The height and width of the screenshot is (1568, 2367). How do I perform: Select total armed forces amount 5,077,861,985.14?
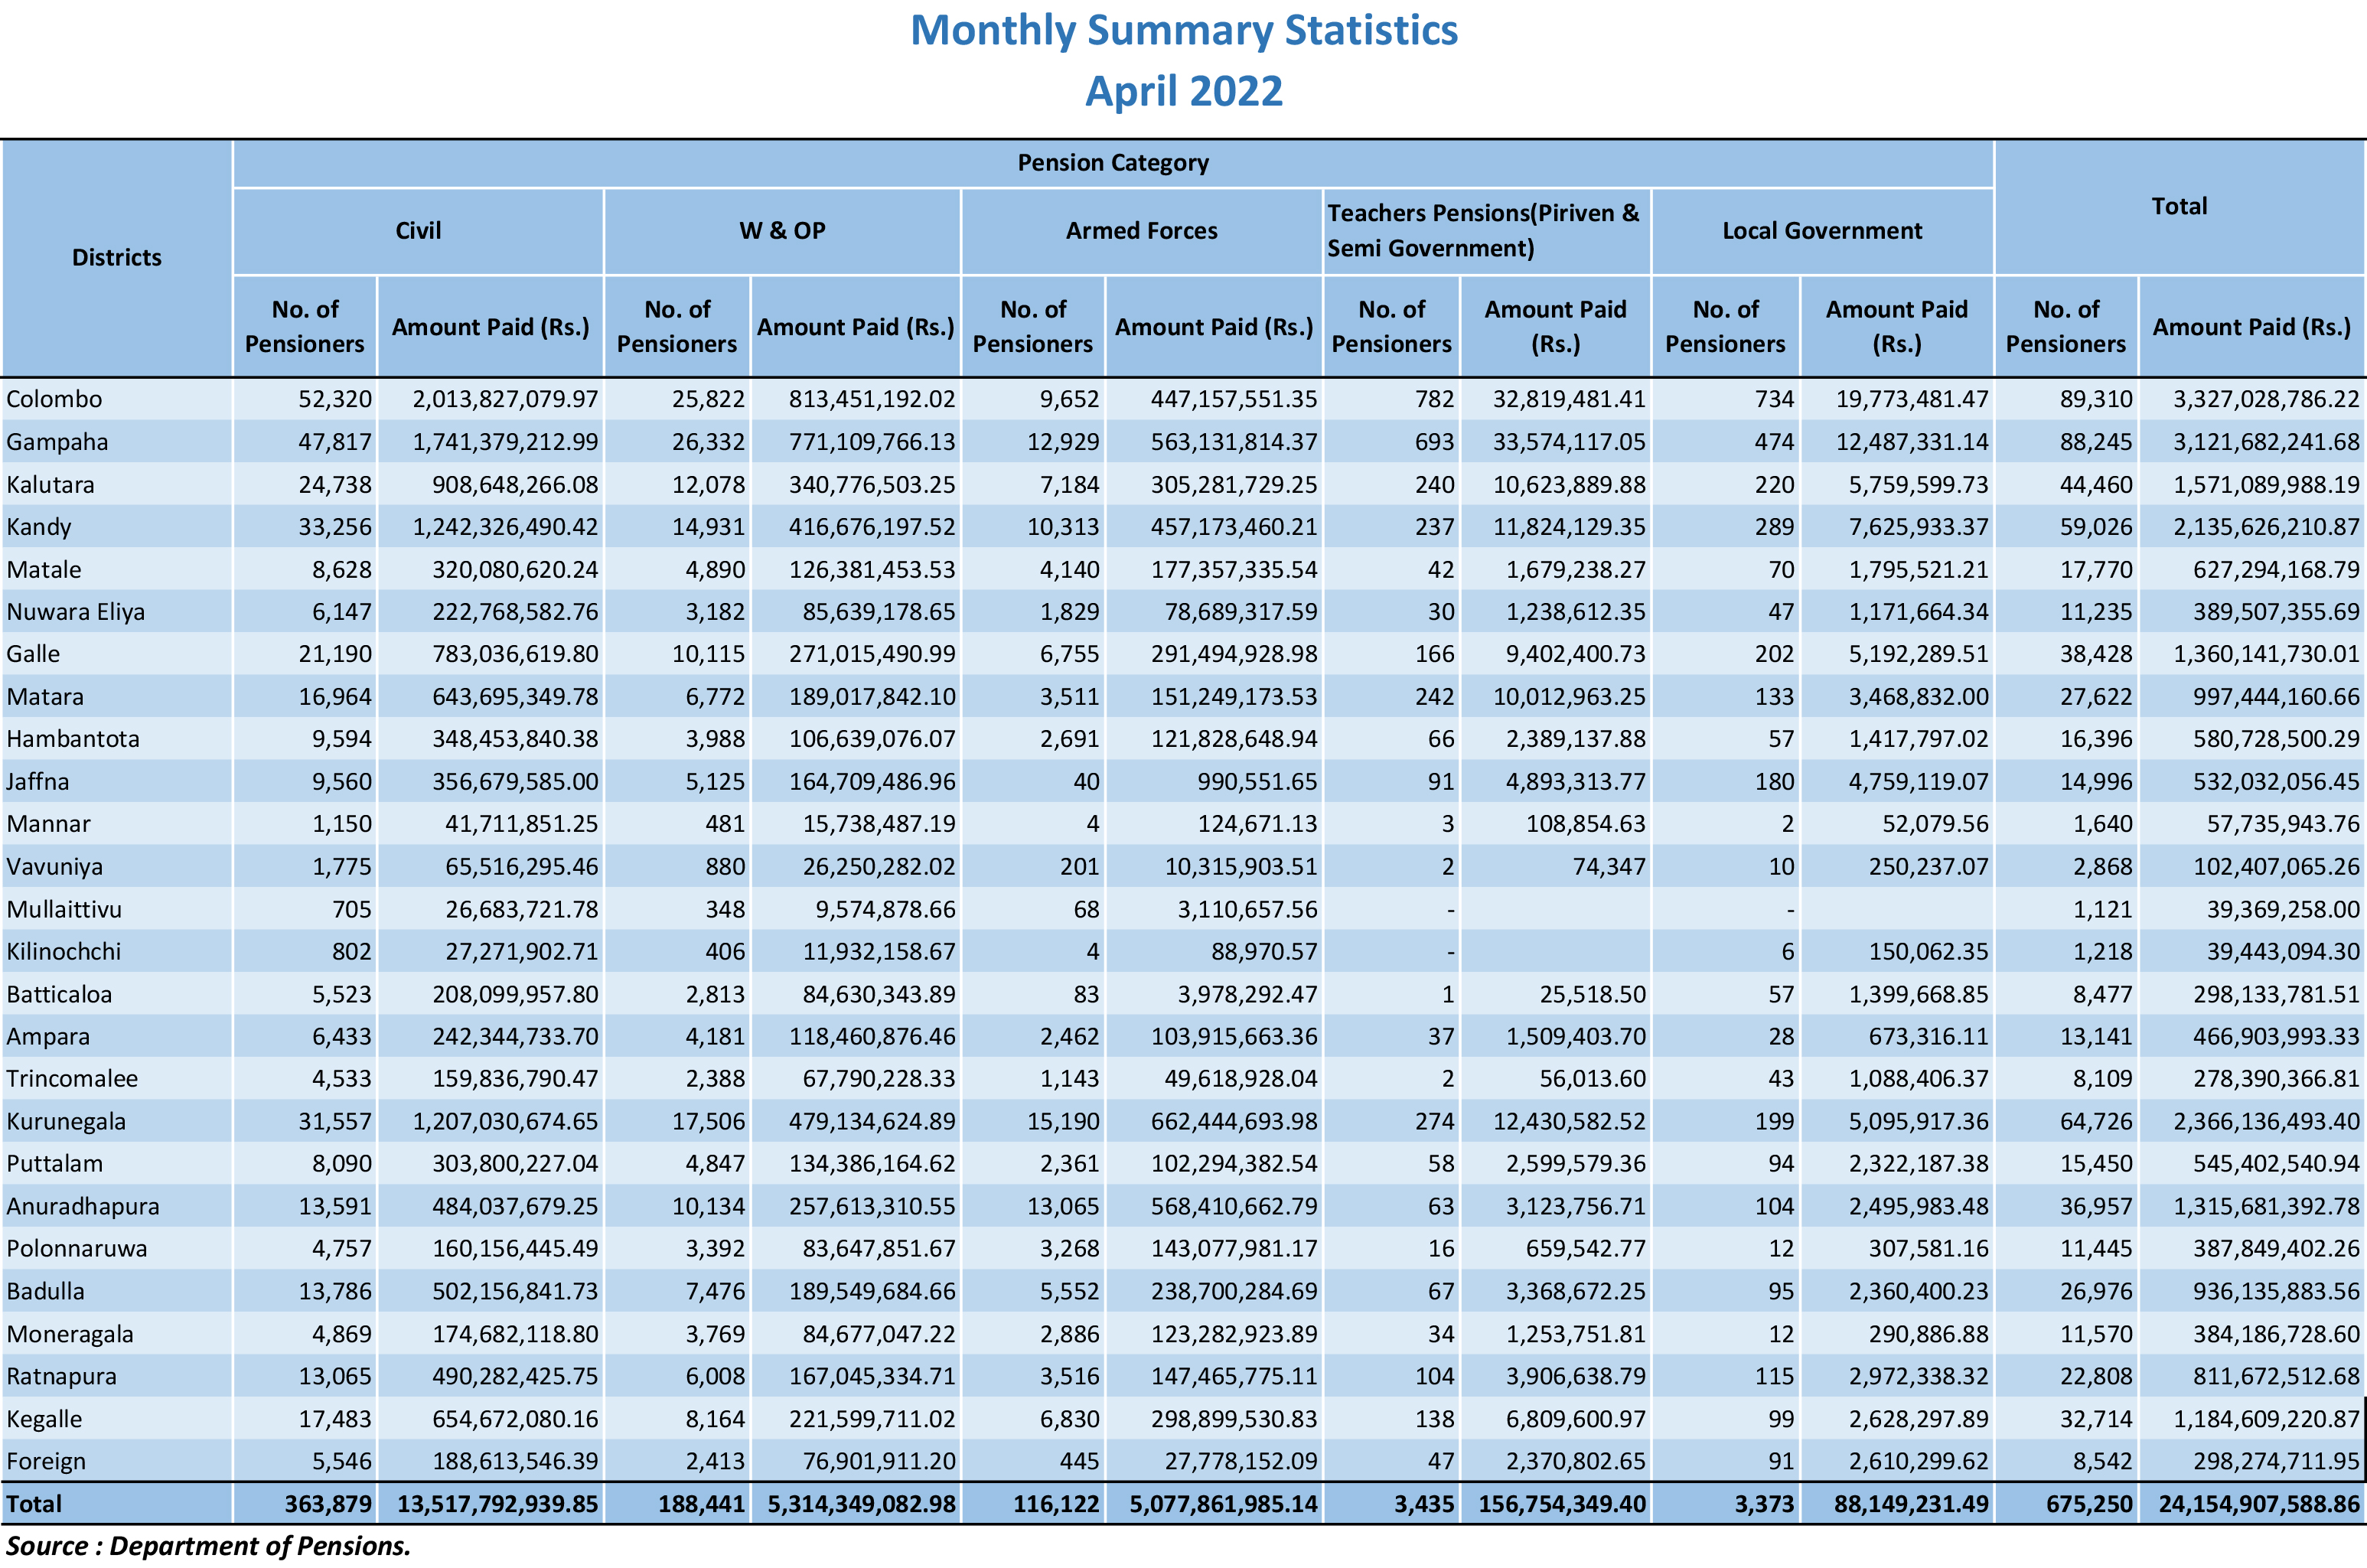1224,1505
